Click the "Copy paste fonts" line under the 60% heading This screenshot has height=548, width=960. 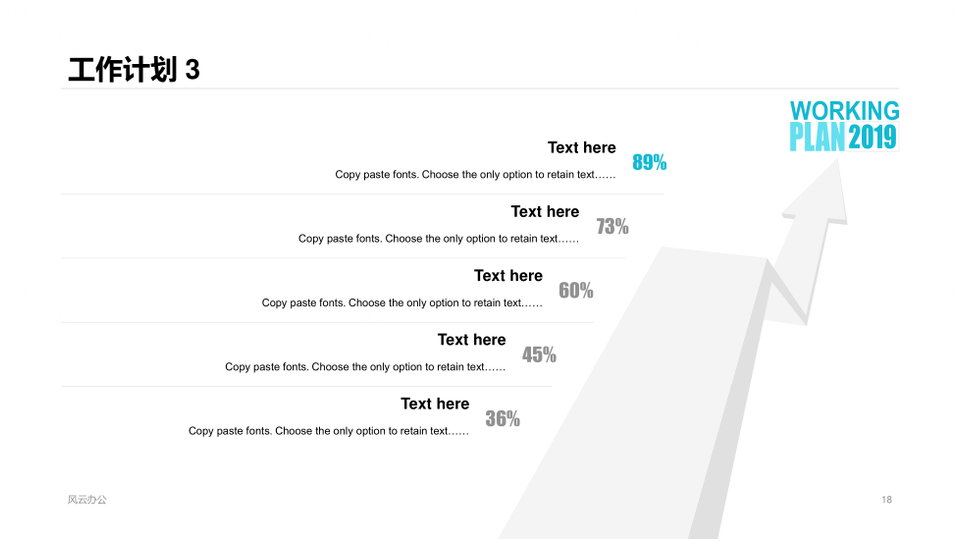402,303
